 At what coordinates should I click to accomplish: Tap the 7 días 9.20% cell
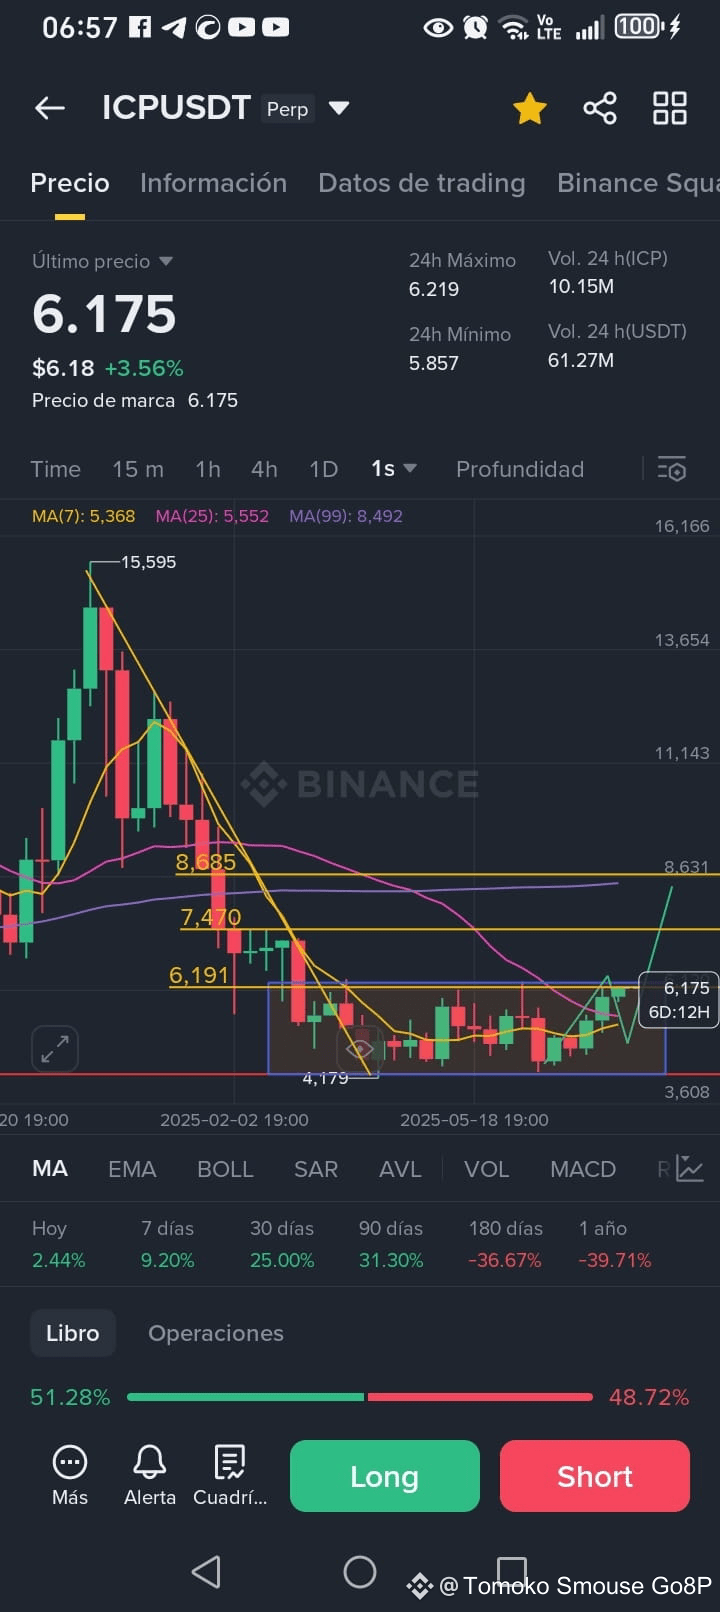pyautogui.click(x=167, y=1244)
